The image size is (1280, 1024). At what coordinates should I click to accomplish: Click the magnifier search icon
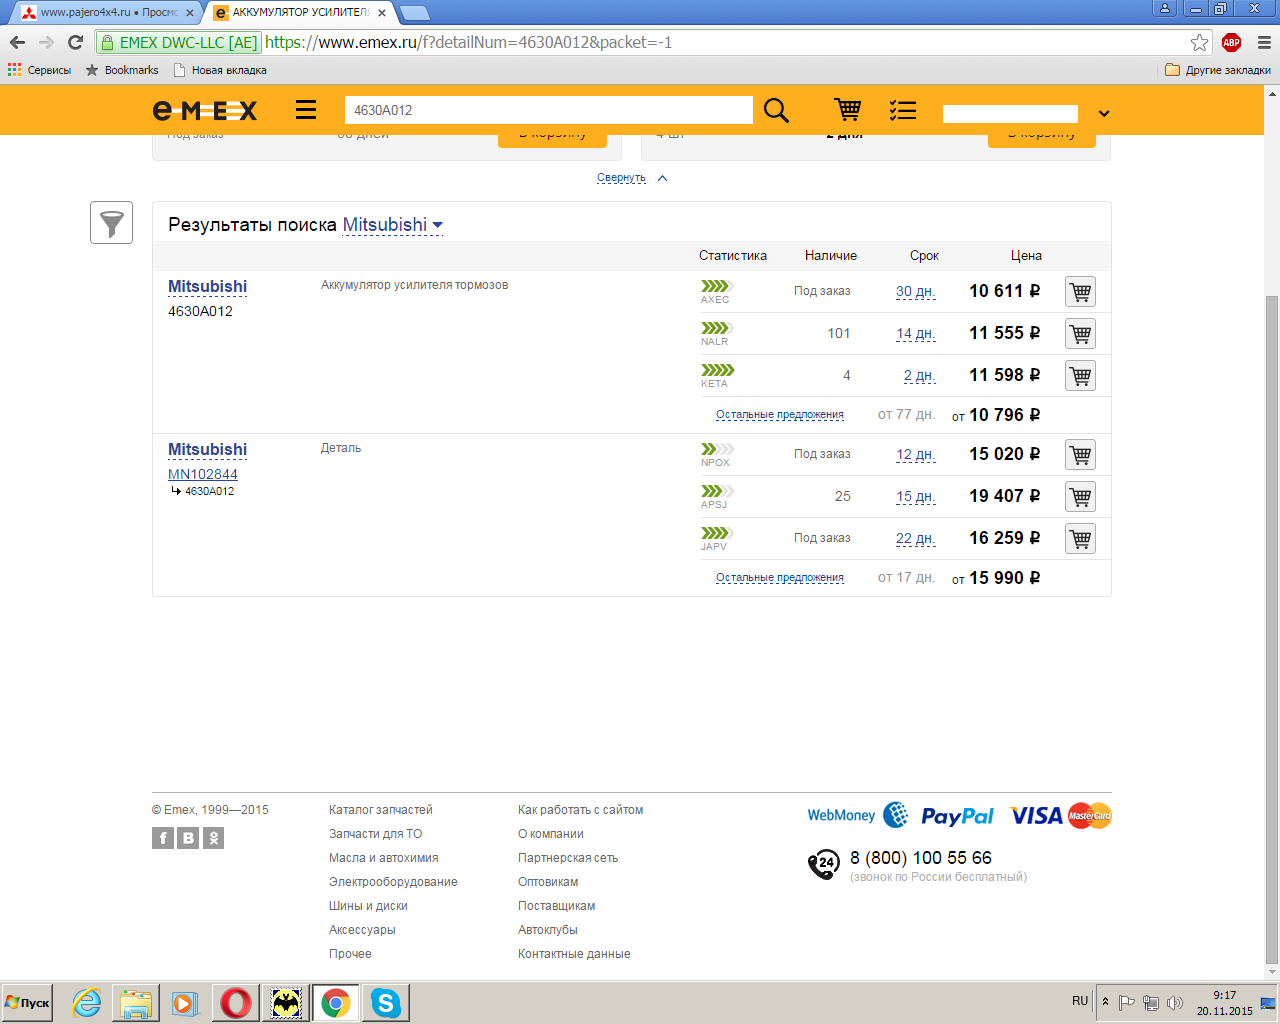776,110
